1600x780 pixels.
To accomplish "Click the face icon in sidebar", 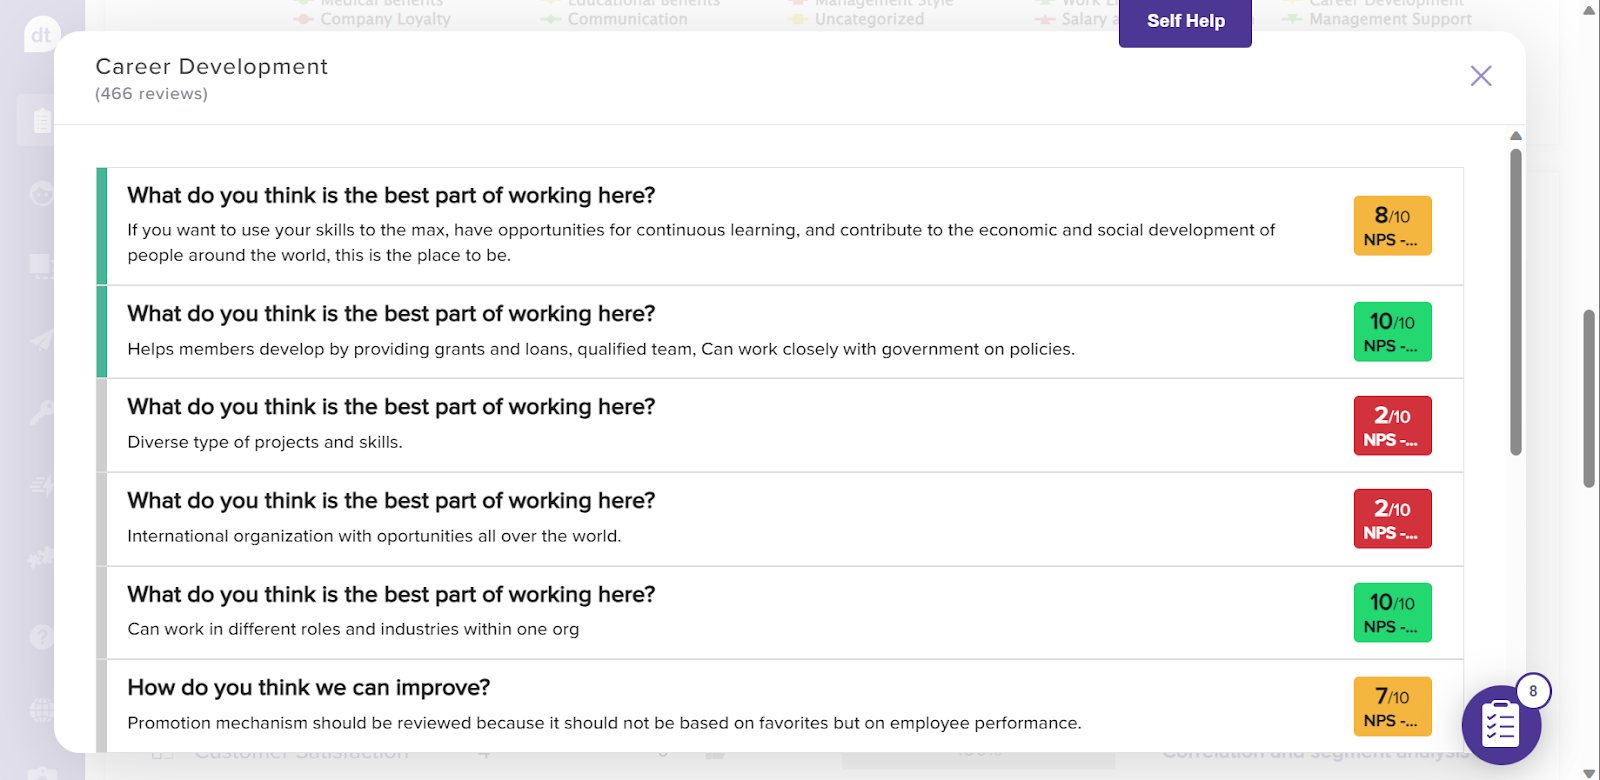I will tap(41, 193).
